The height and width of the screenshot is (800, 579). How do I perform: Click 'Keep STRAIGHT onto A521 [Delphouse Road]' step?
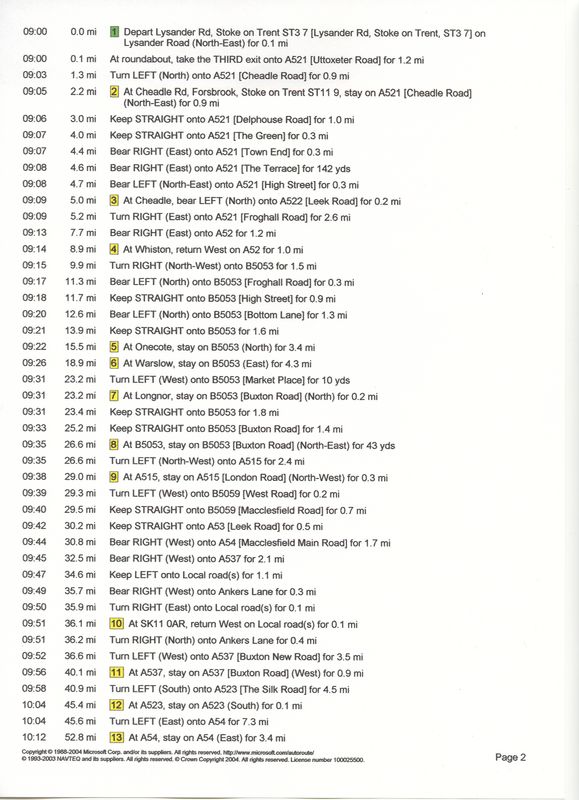click(x=232, y=119)
